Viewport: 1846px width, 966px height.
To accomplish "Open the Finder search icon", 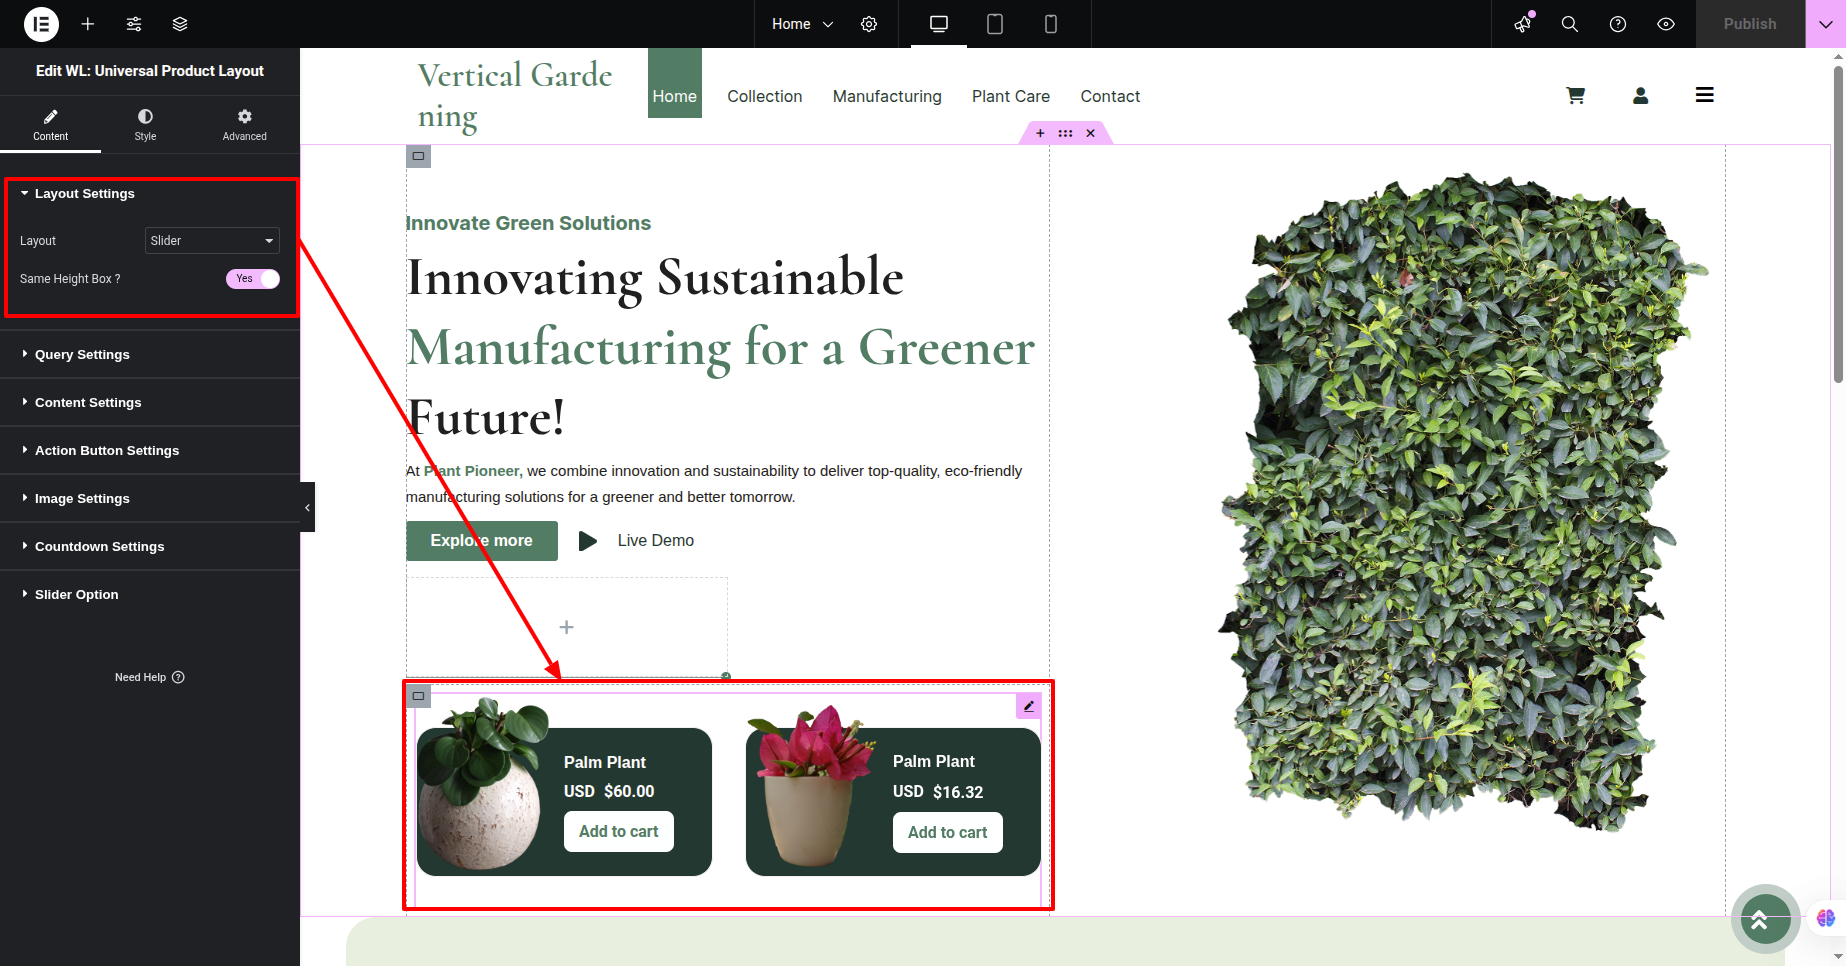I will click(1570, 24).
